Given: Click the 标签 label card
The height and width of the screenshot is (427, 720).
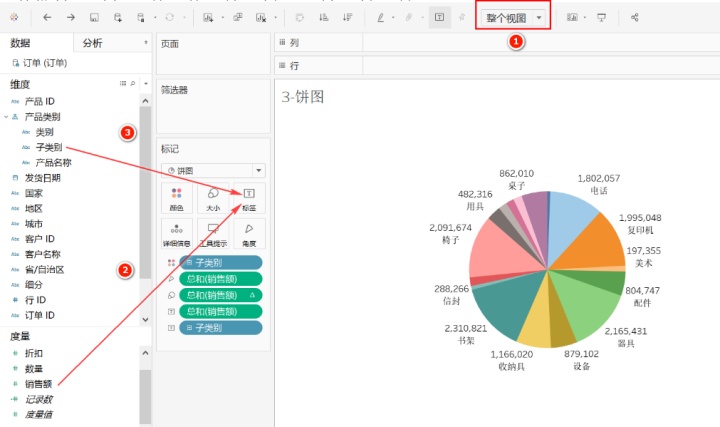Looking at the screenshot, I should (249, 198).
